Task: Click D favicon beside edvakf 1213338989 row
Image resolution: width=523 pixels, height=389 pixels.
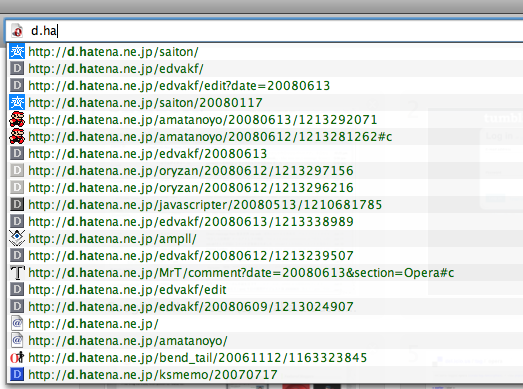Action: coord(17,222)
